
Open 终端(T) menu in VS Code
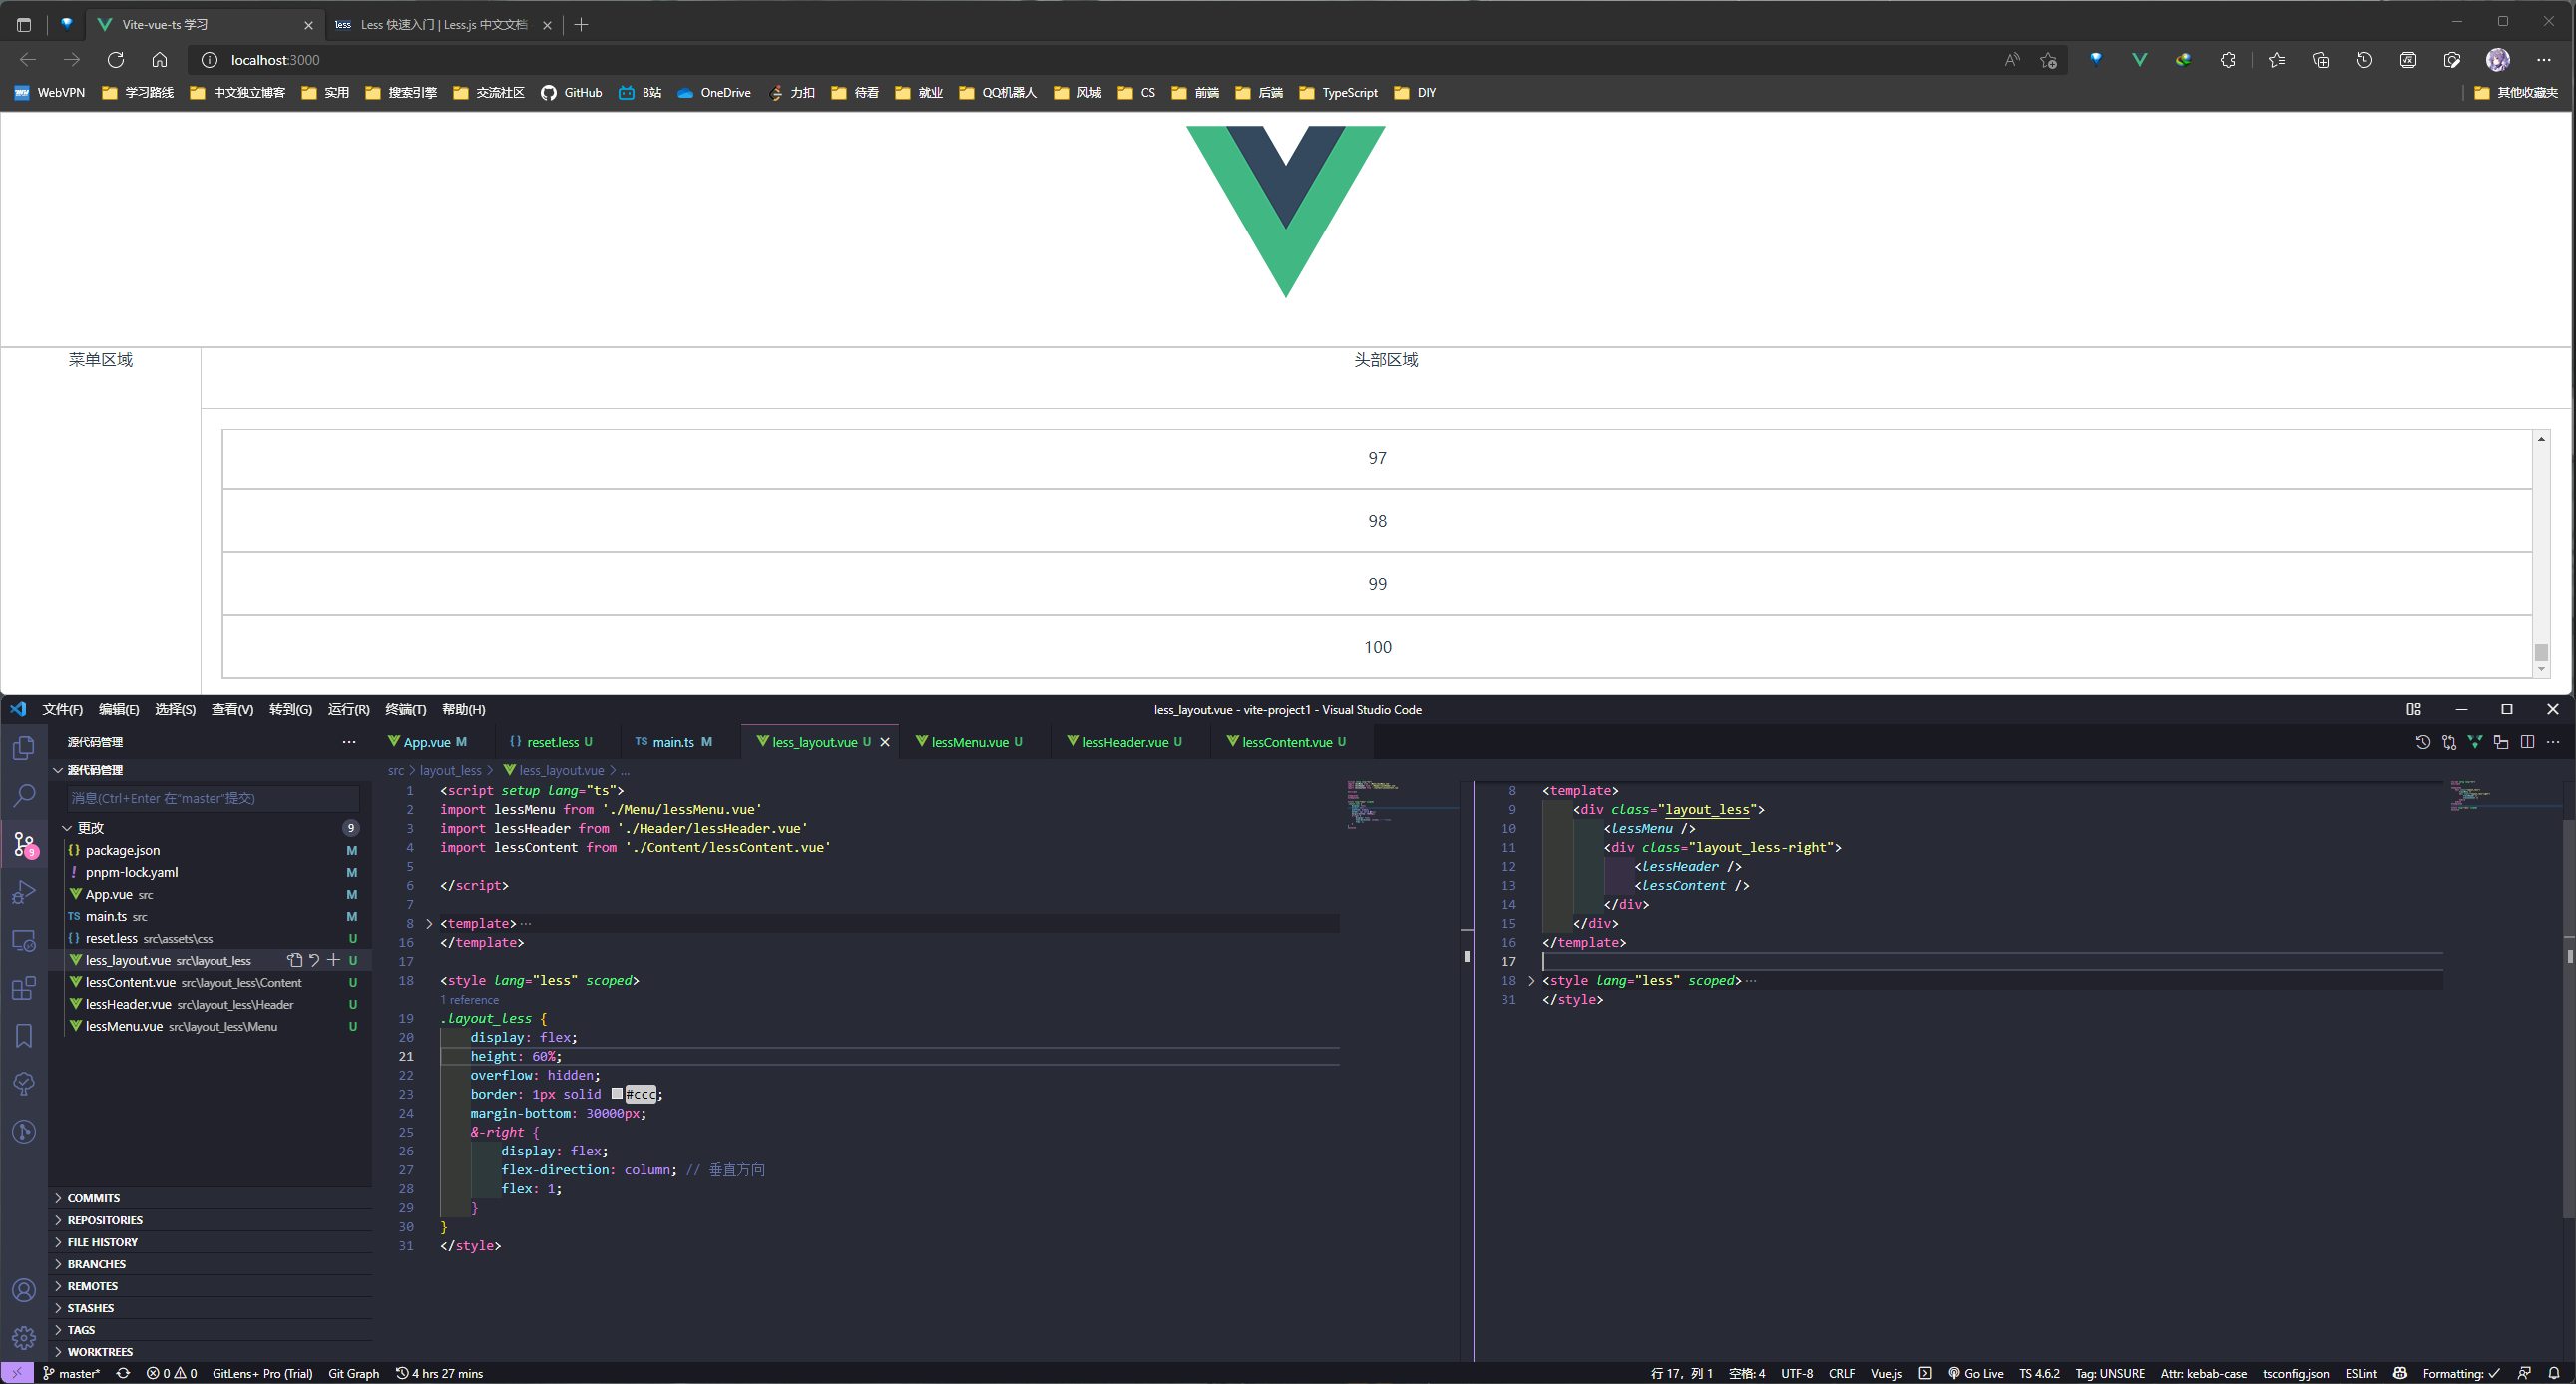tap(406, 710)
